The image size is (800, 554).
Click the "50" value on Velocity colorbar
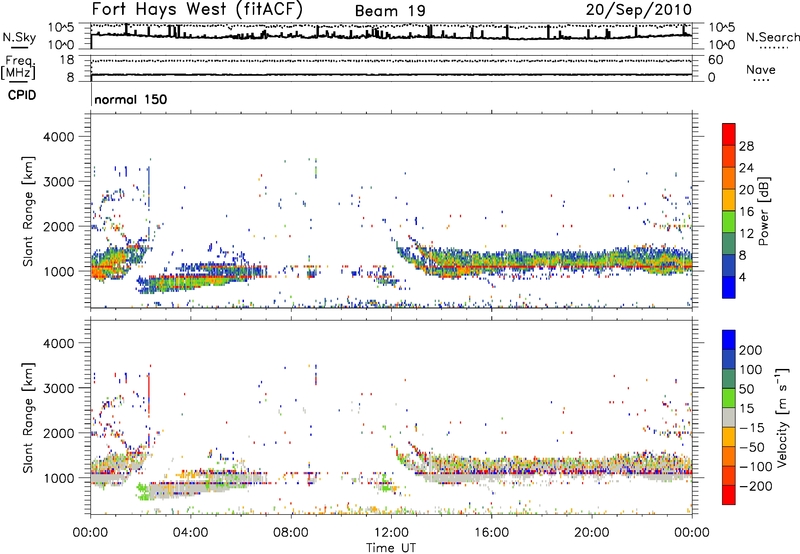pos(747,389)
